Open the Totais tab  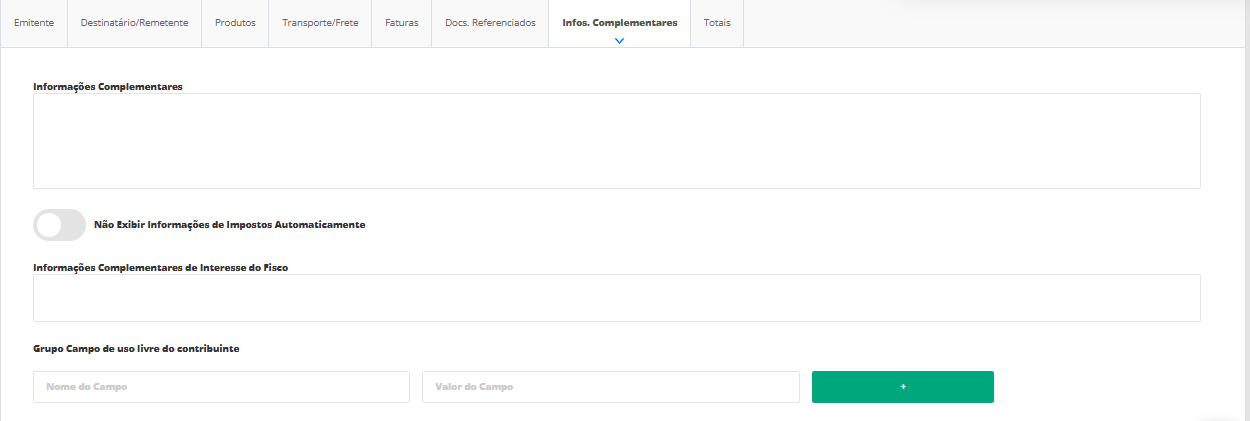click(x=717, y=23)
